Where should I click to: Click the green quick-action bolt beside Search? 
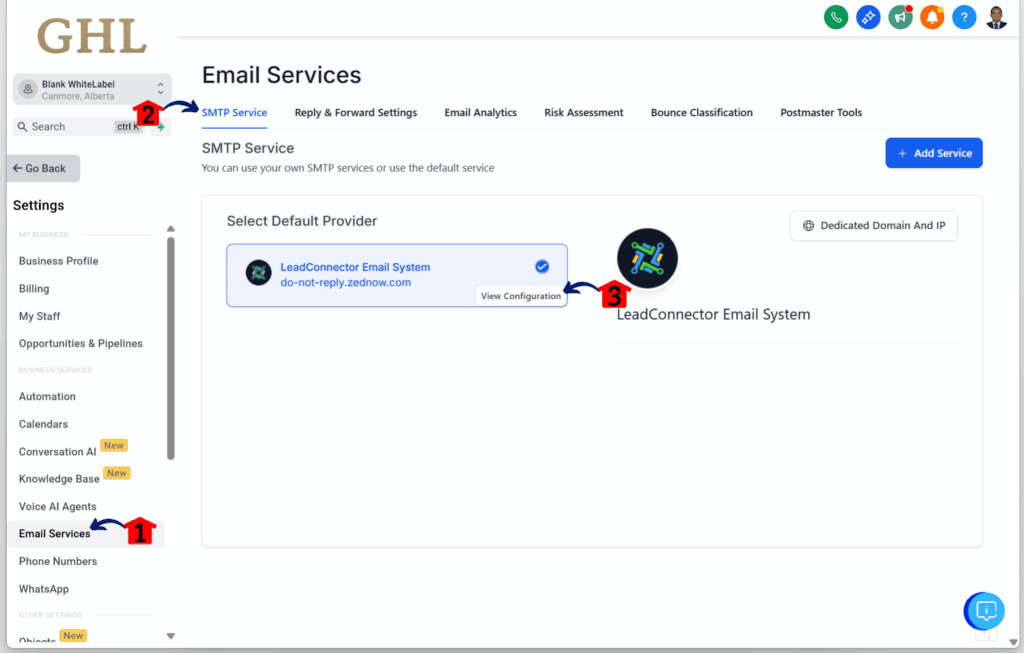tap(161, 127)
